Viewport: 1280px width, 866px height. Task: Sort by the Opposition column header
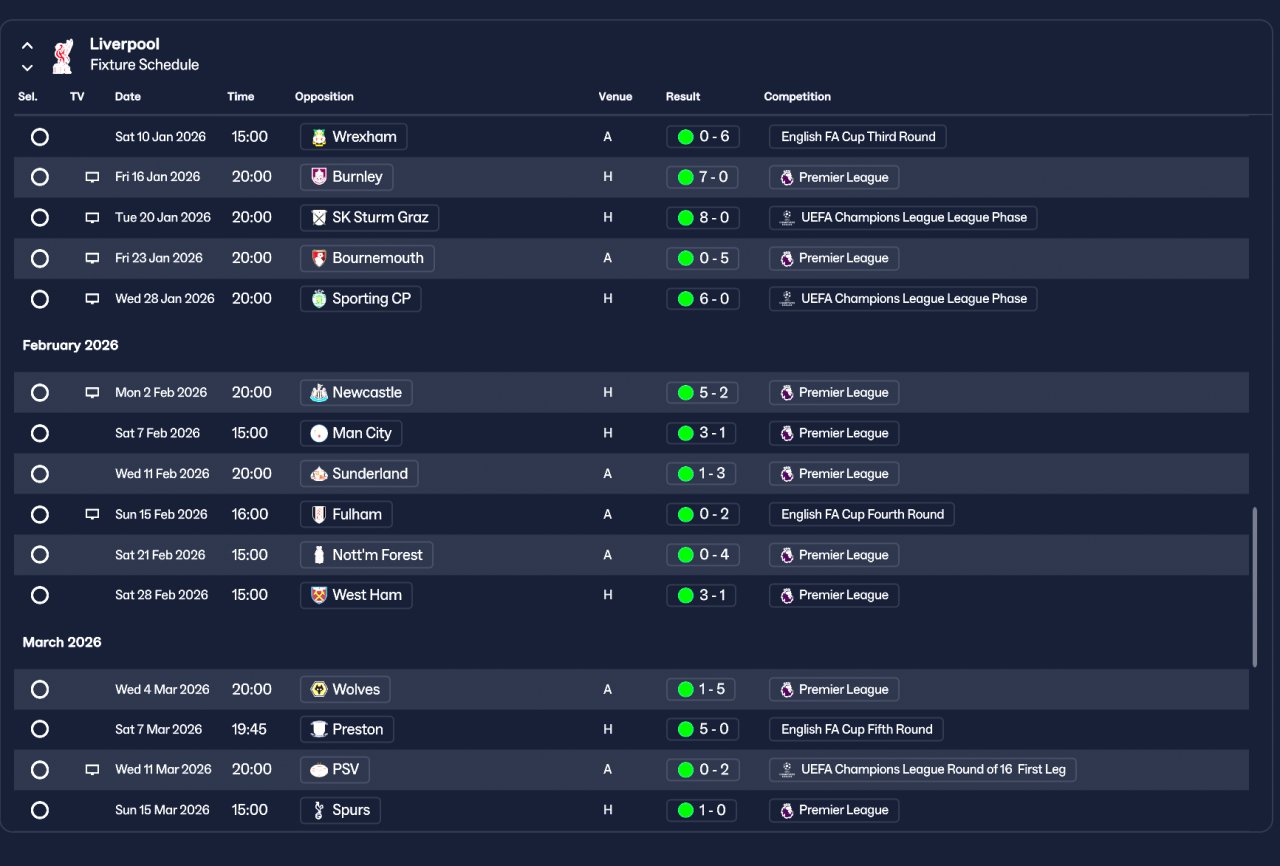coord(324,97)
